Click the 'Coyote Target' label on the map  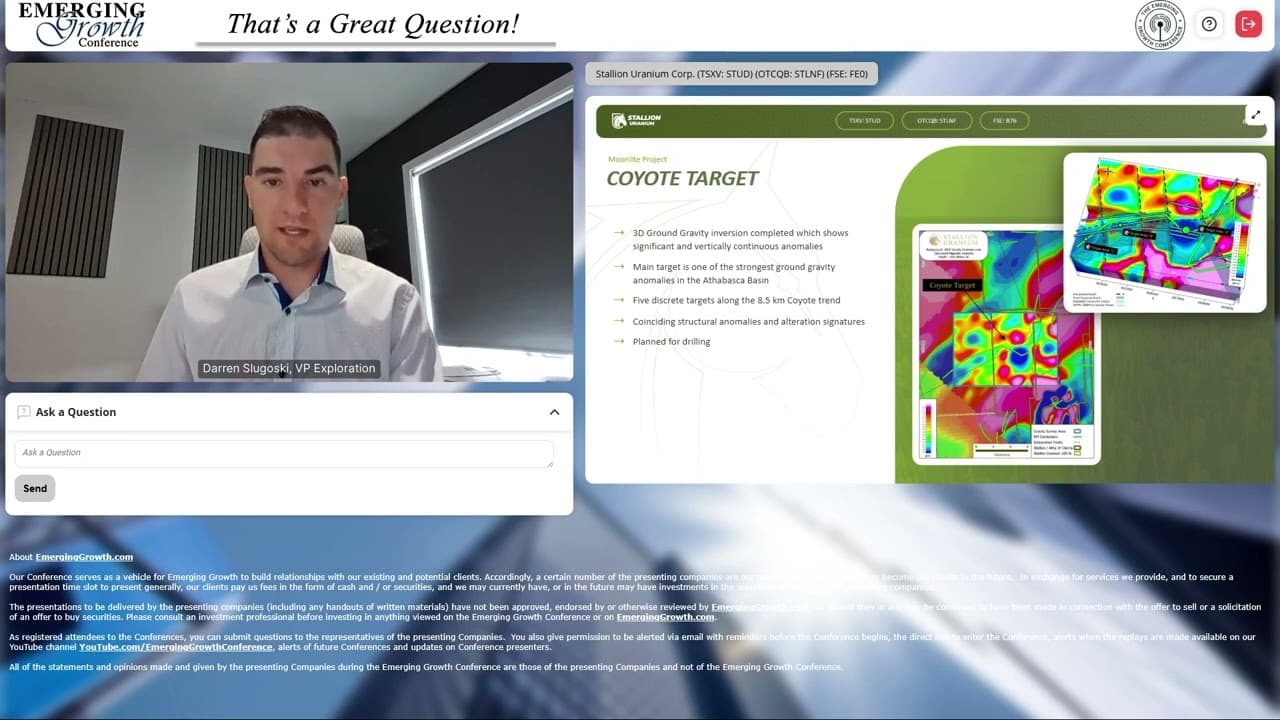pos(952,286)
